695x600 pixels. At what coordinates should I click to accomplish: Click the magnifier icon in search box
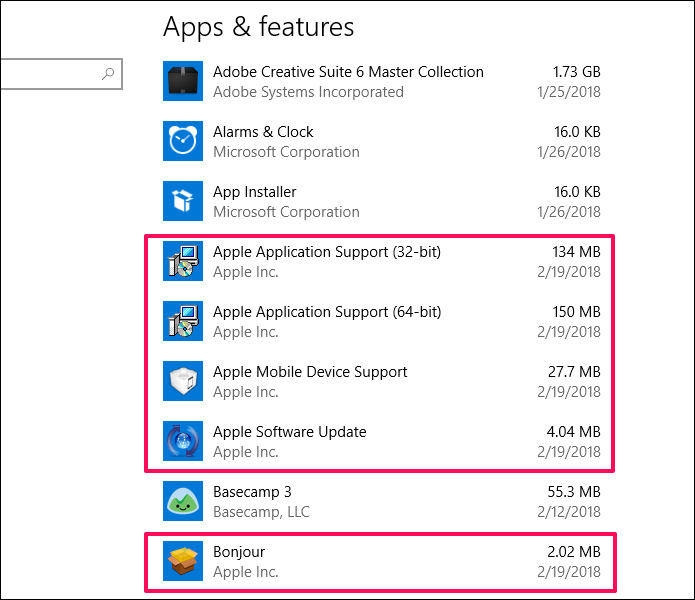108,74
